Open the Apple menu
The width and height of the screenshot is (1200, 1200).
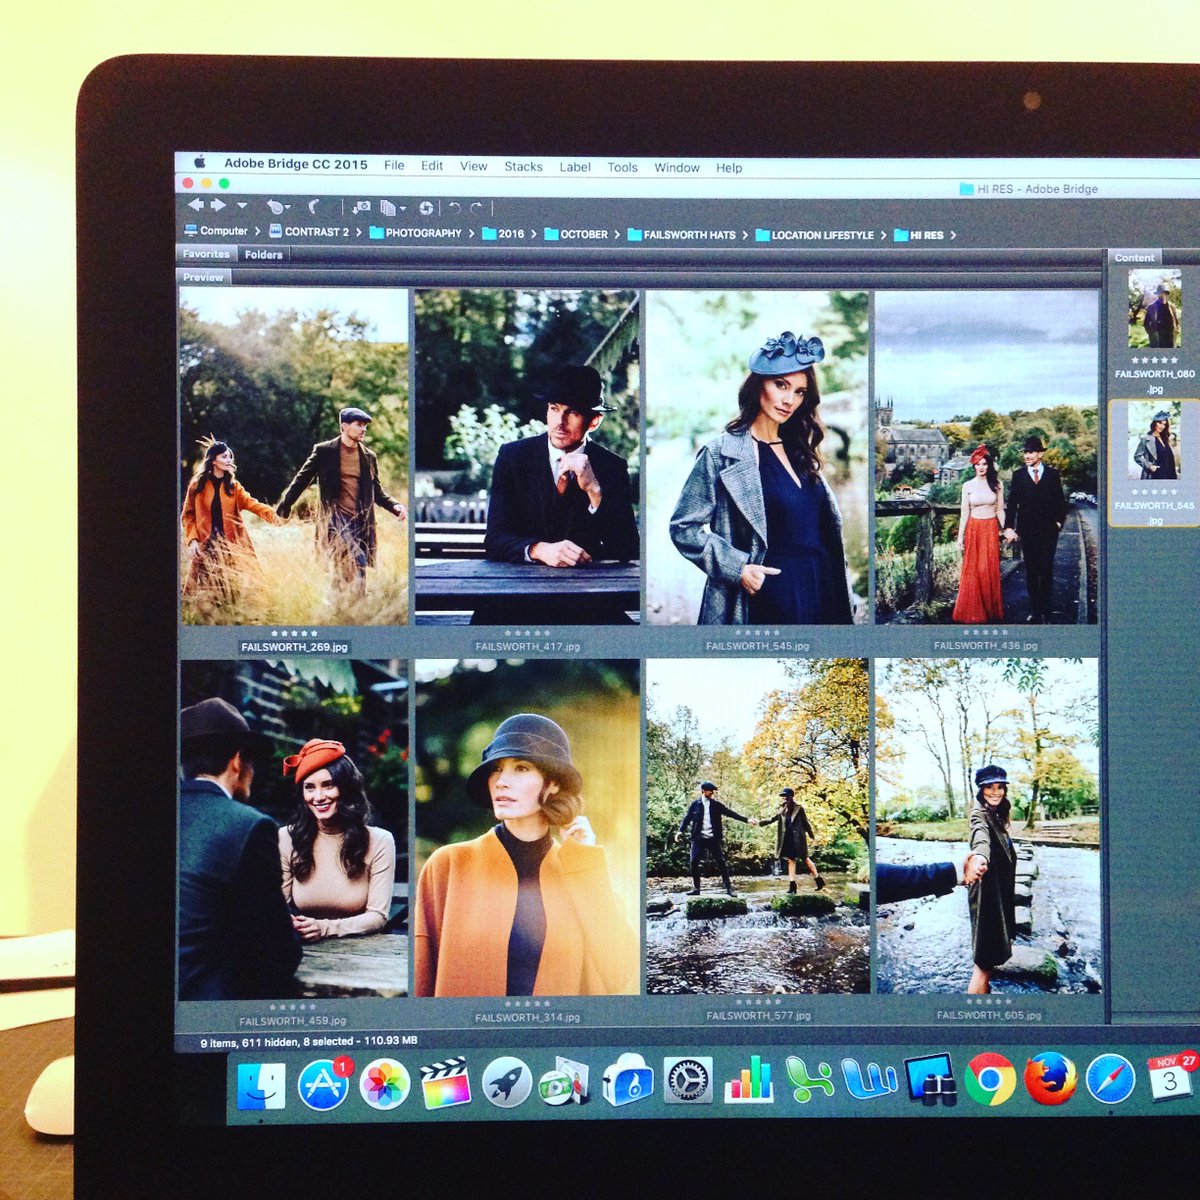click(x=200, y=162)
